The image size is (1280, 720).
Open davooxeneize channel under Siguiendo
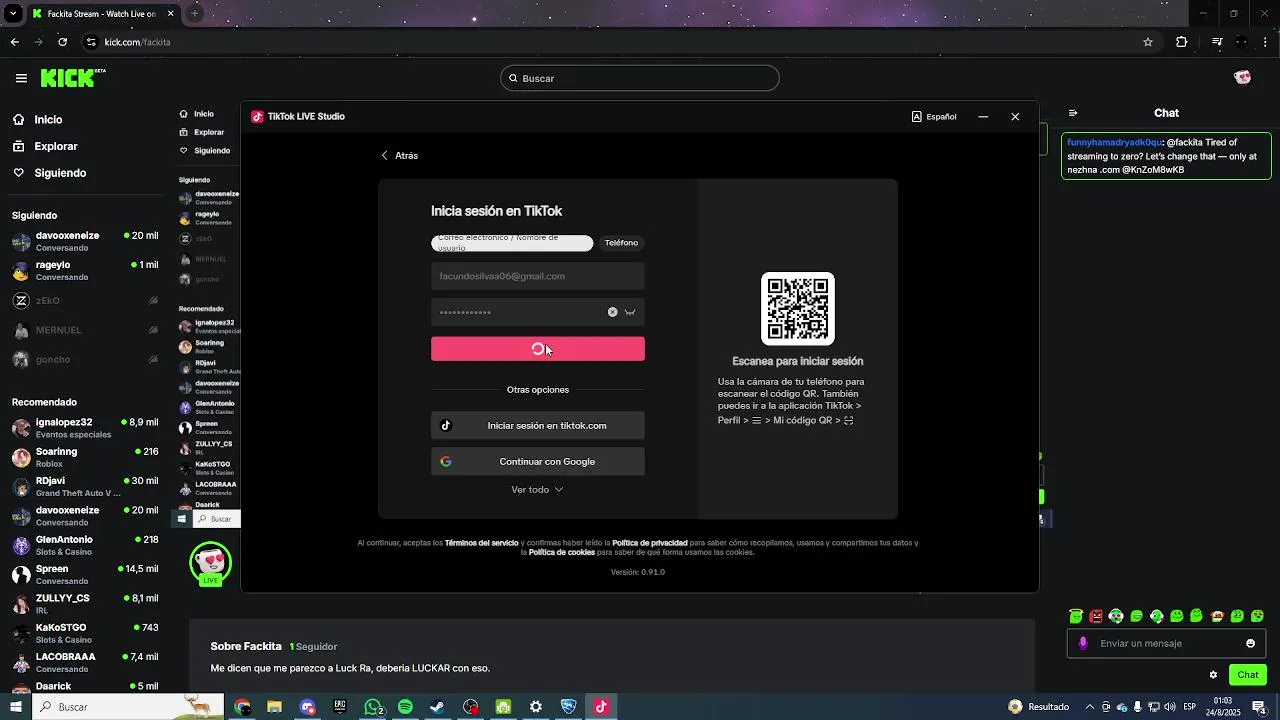point(85,241)
